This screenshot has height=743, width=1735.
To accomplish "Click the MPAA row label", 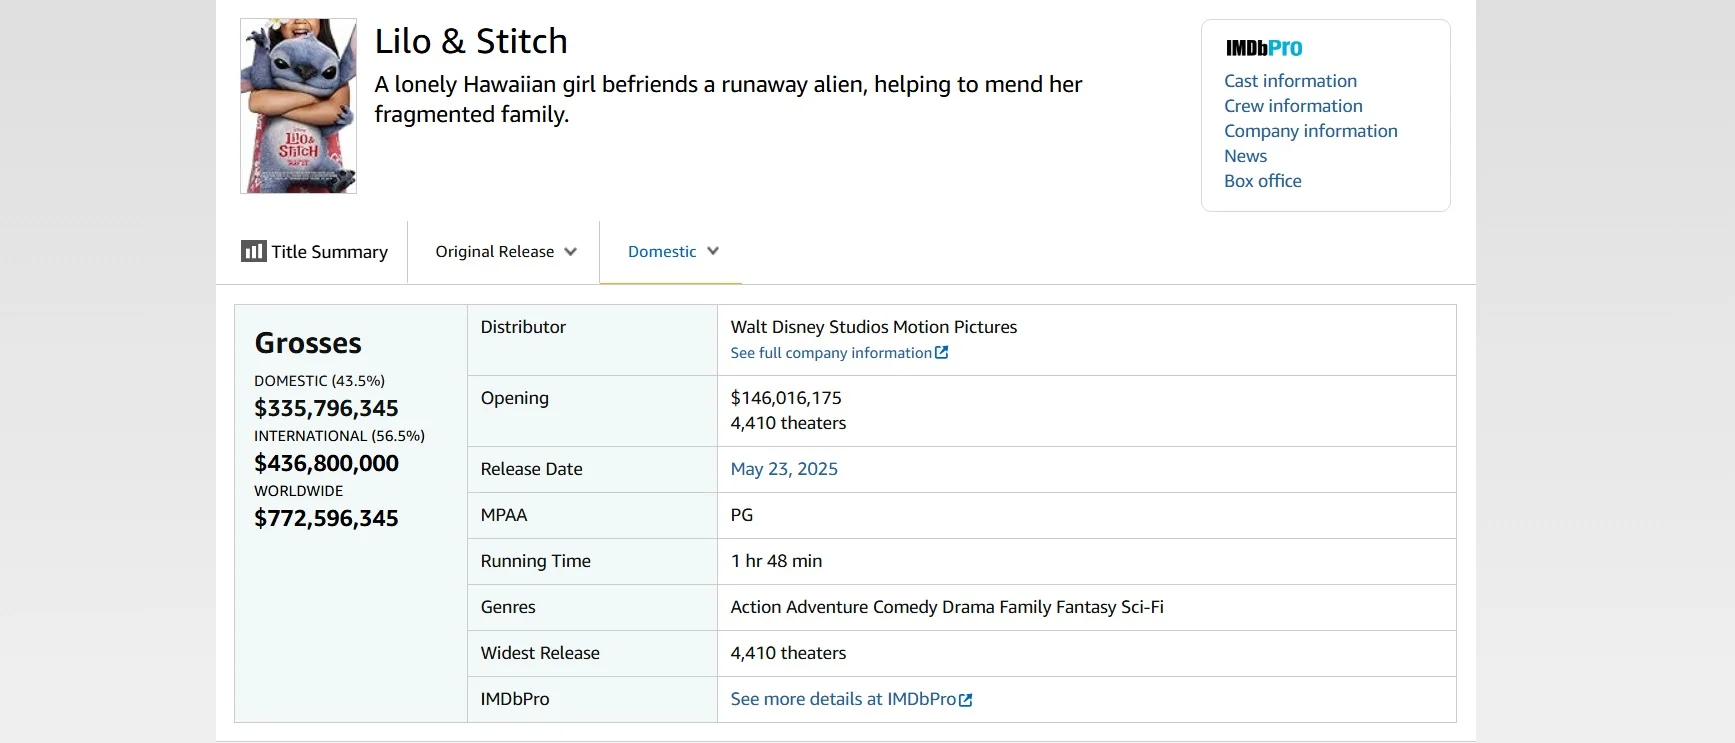I will point(503,515).
